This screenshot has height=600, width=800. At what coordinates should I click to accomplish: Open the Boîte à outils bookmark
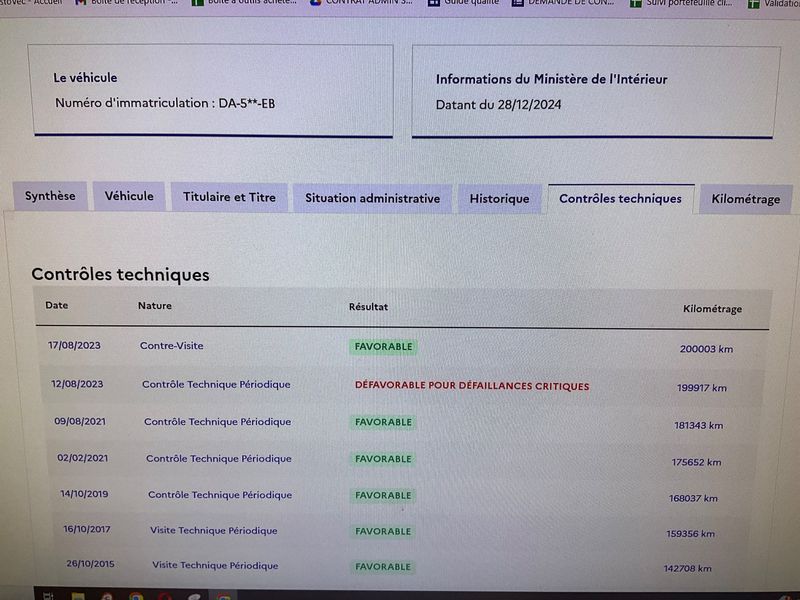coord(244,3)
